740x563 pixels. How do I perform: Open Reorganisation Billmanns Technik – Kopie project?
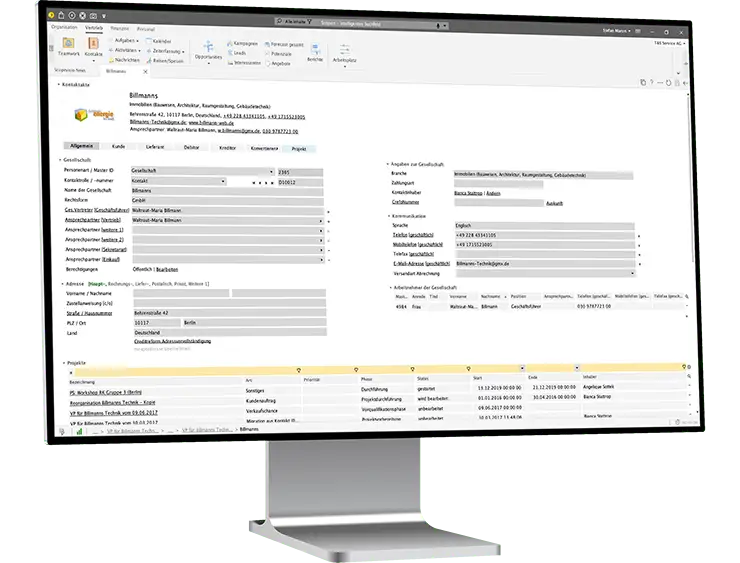click(112, 403)
